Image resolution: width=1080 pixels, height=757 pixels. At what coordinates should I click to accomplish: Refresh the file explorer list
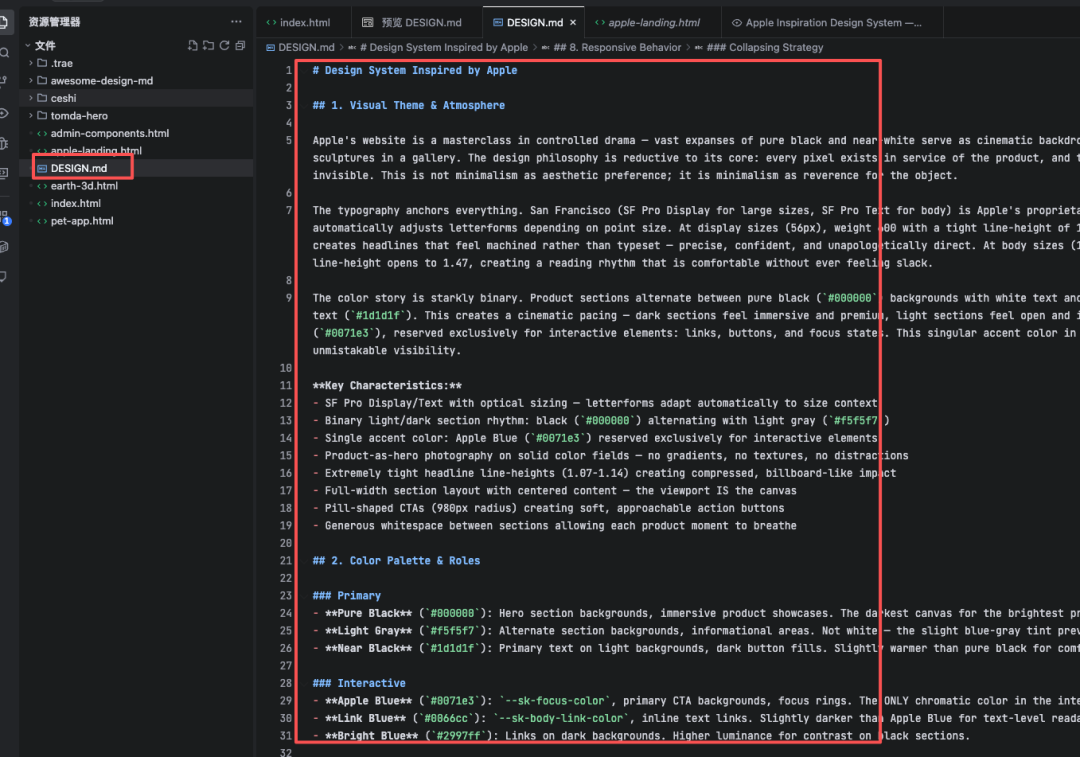[224, 45]
